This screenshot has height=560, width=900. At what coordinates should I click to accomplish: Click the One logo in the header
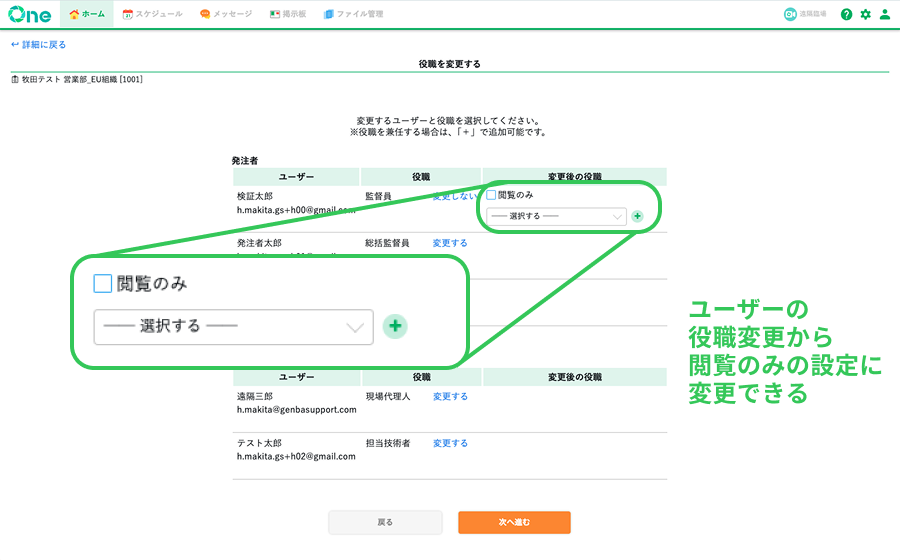click(x=31, y=14)
